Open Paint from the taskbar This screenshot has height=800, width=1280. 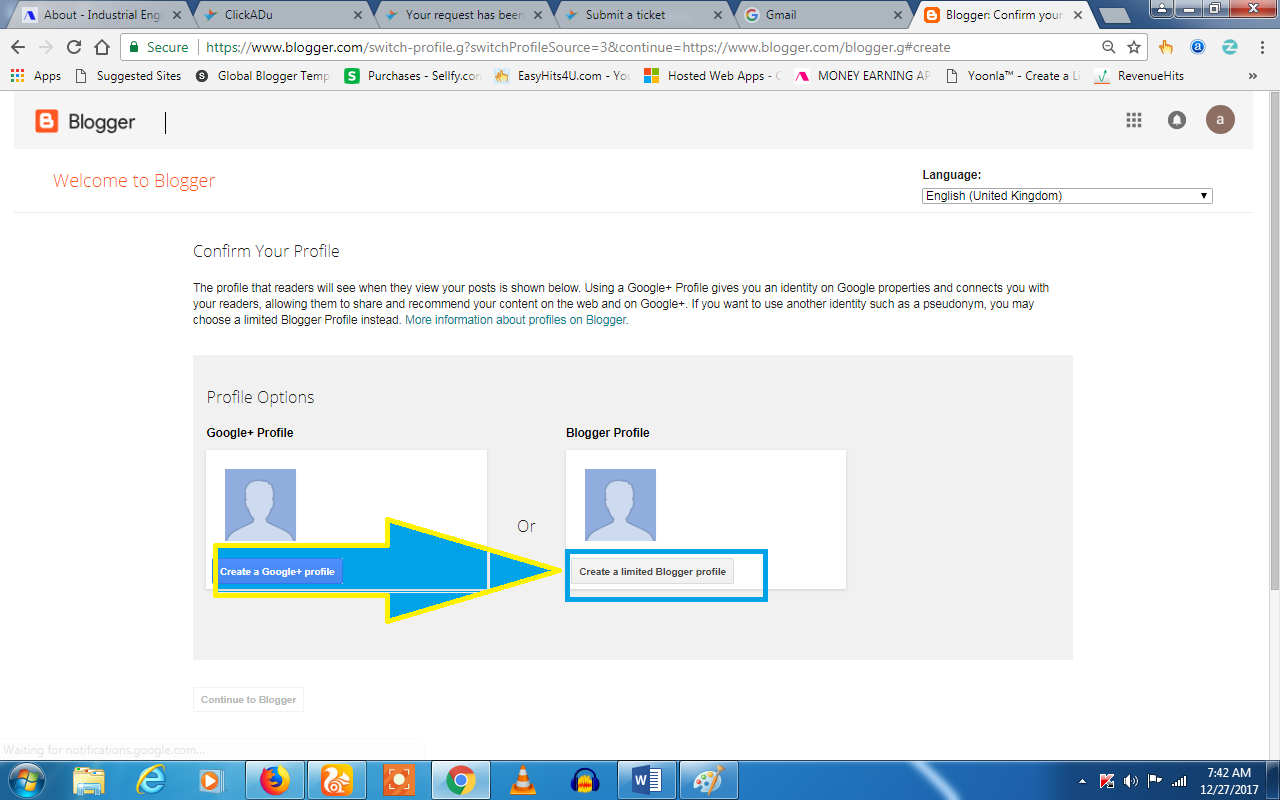click(708, 780)
